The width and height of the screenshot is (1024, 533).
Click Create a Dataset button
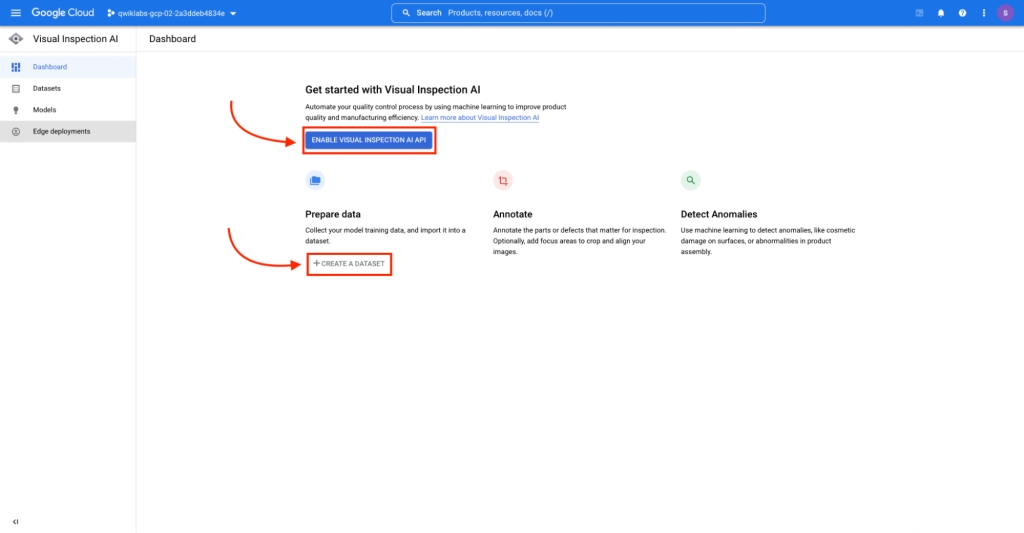349,264
